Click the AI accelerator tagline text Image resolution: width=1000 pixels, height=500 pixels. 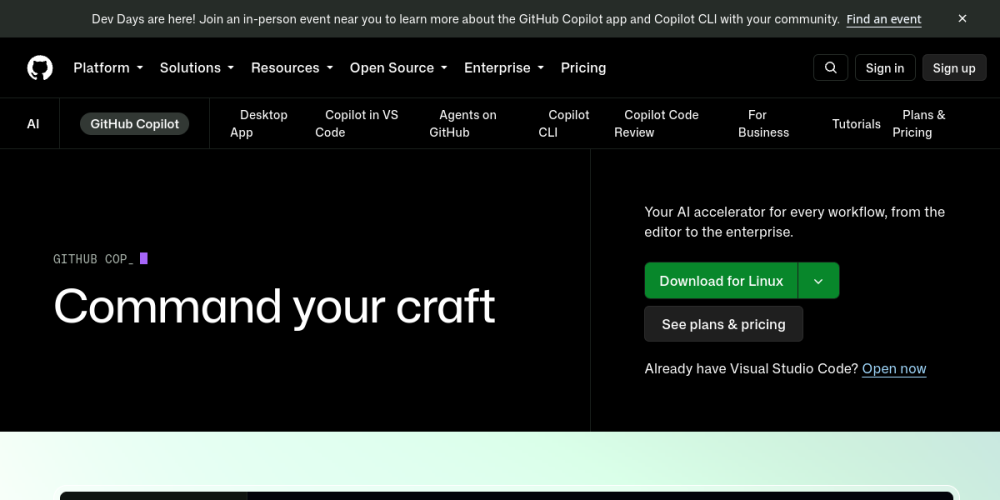point(795,222)
